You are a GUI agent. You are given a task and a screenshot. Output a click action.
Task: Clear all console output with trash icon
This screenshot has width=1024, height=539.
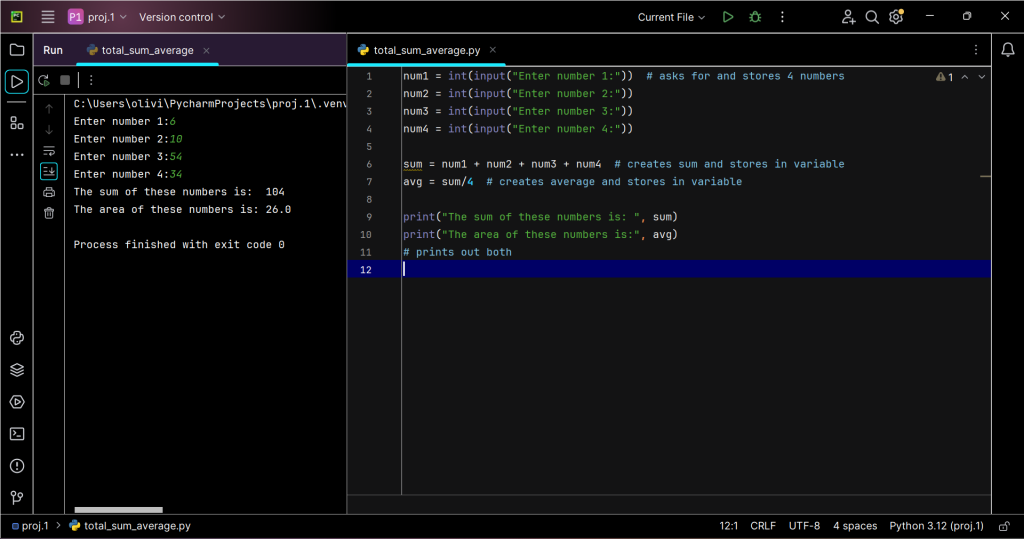[x=49, y=213]
